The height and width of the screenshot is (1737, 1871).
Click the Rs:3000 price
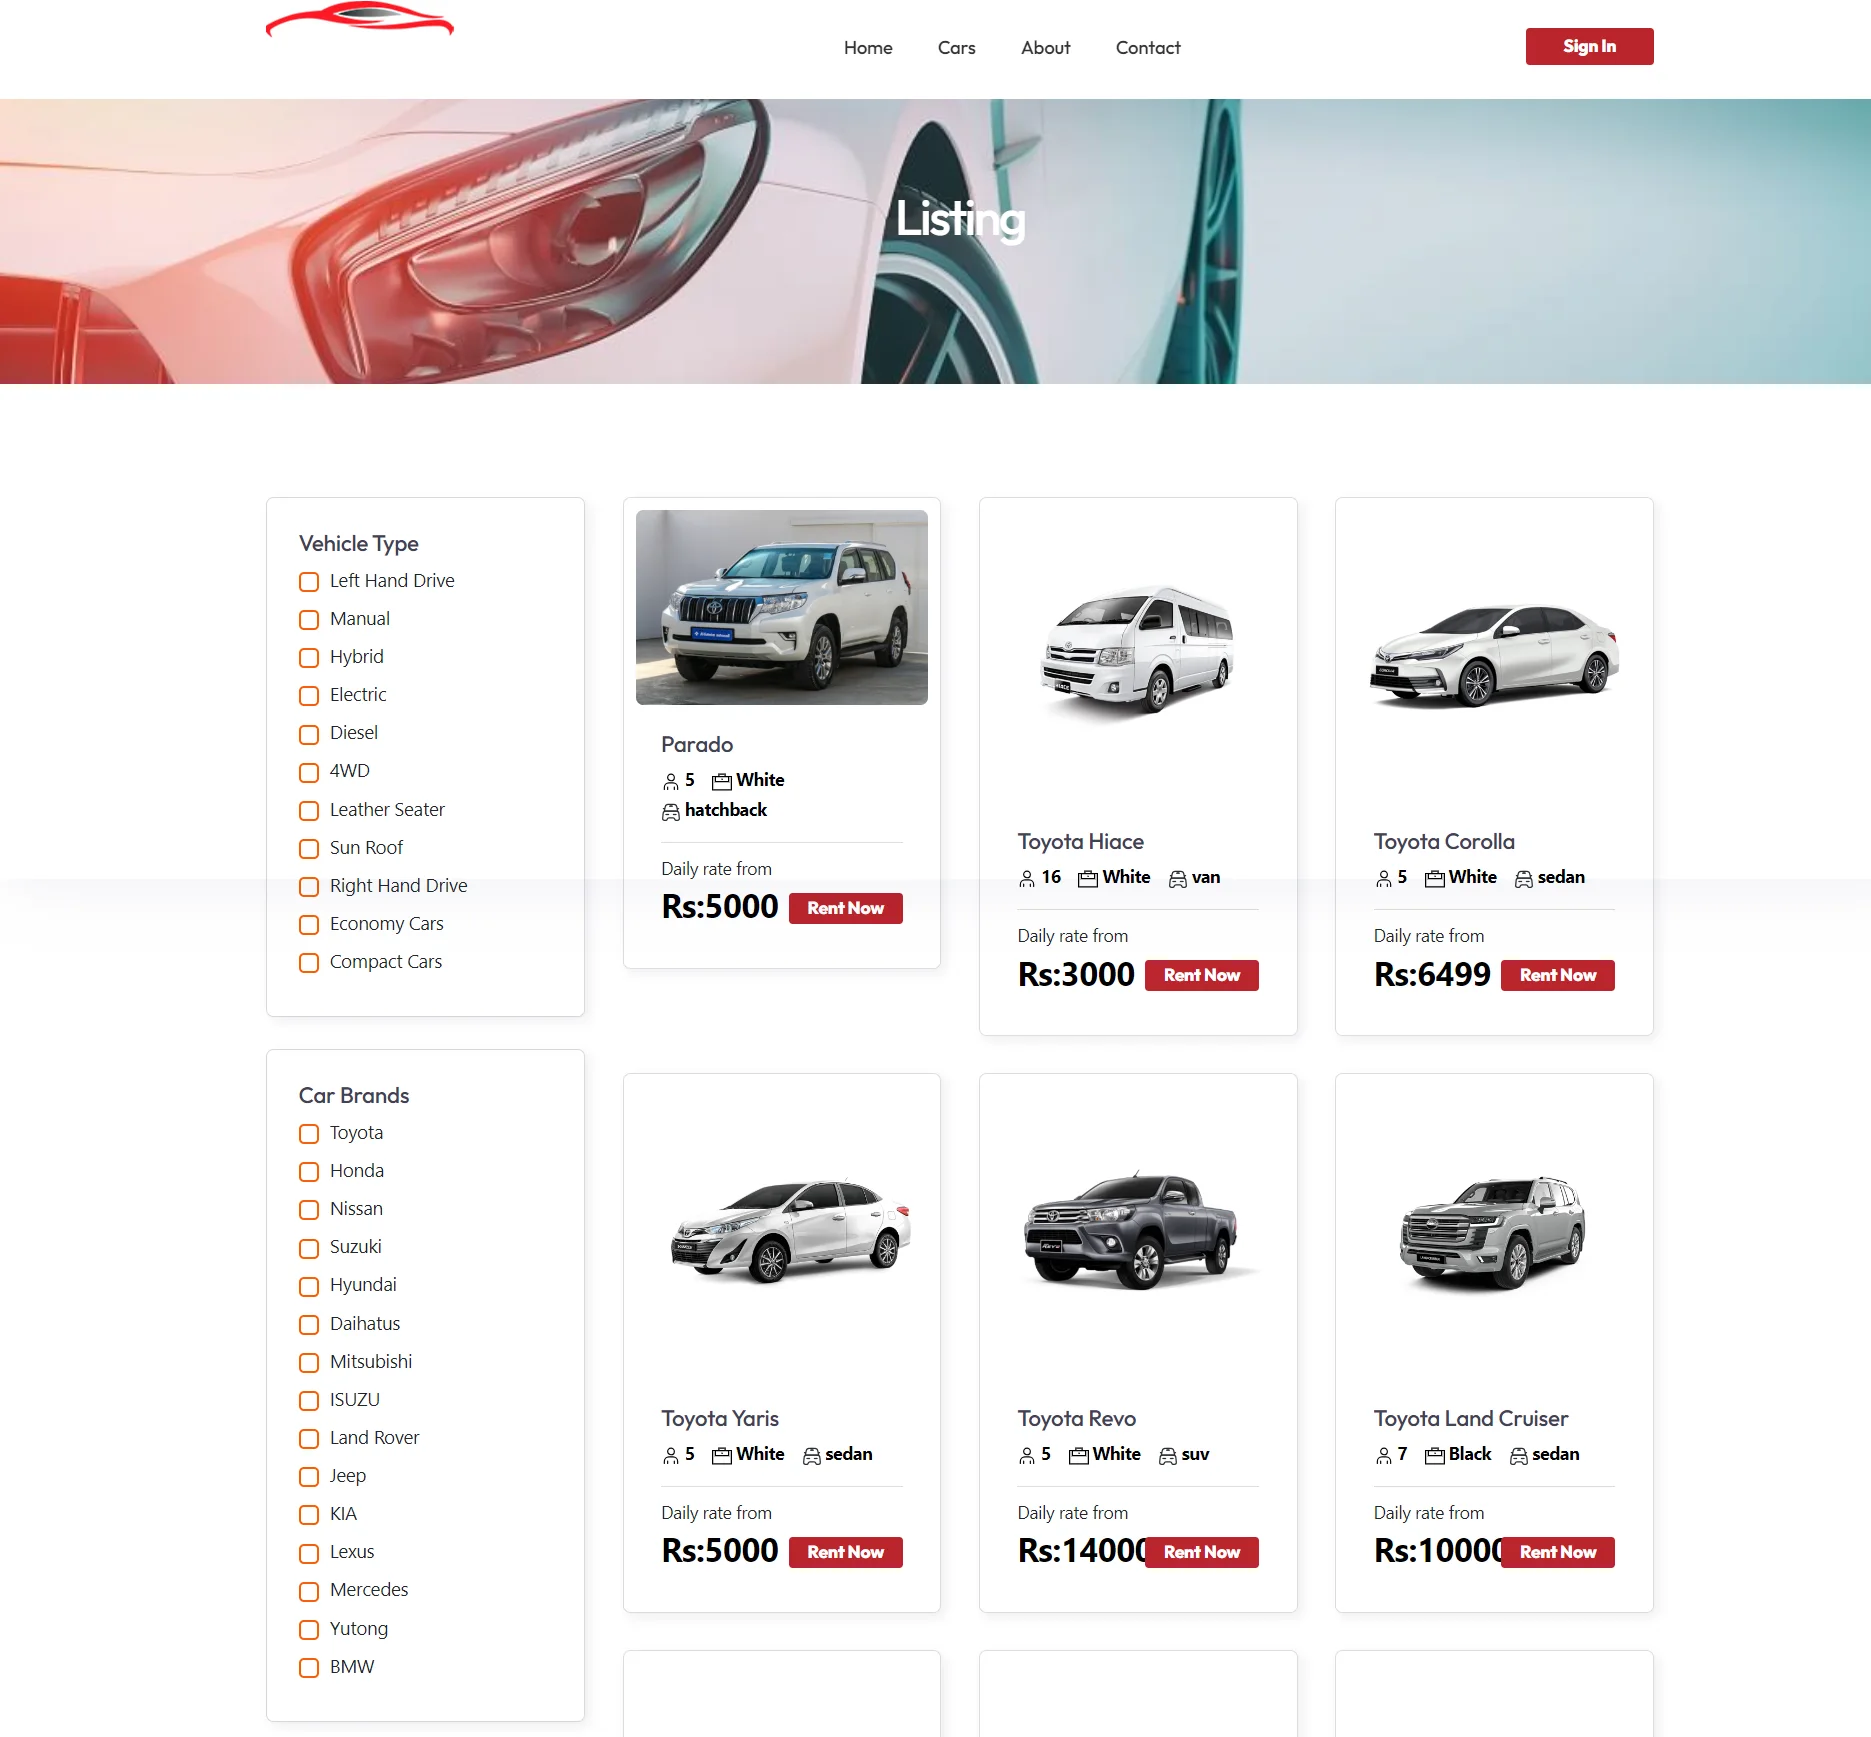(1075, 975)
